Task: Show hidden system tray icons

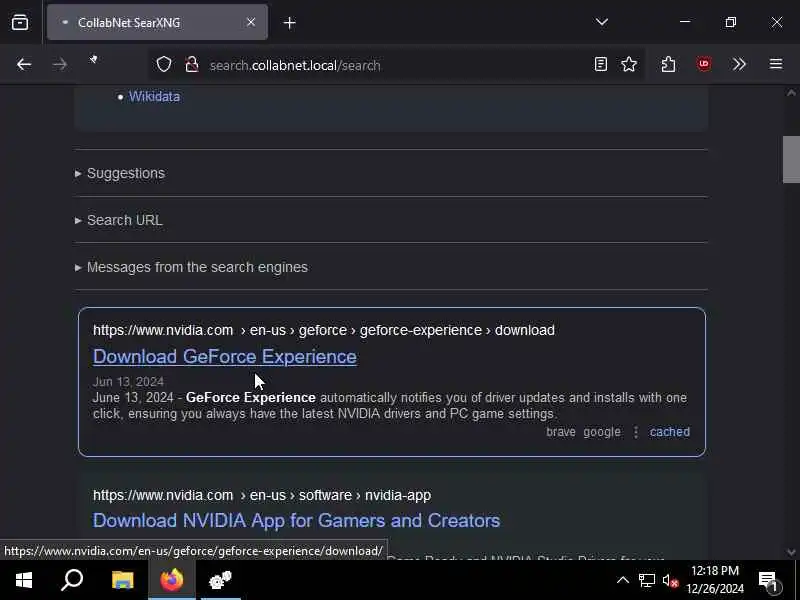Action: click(622, 580)
